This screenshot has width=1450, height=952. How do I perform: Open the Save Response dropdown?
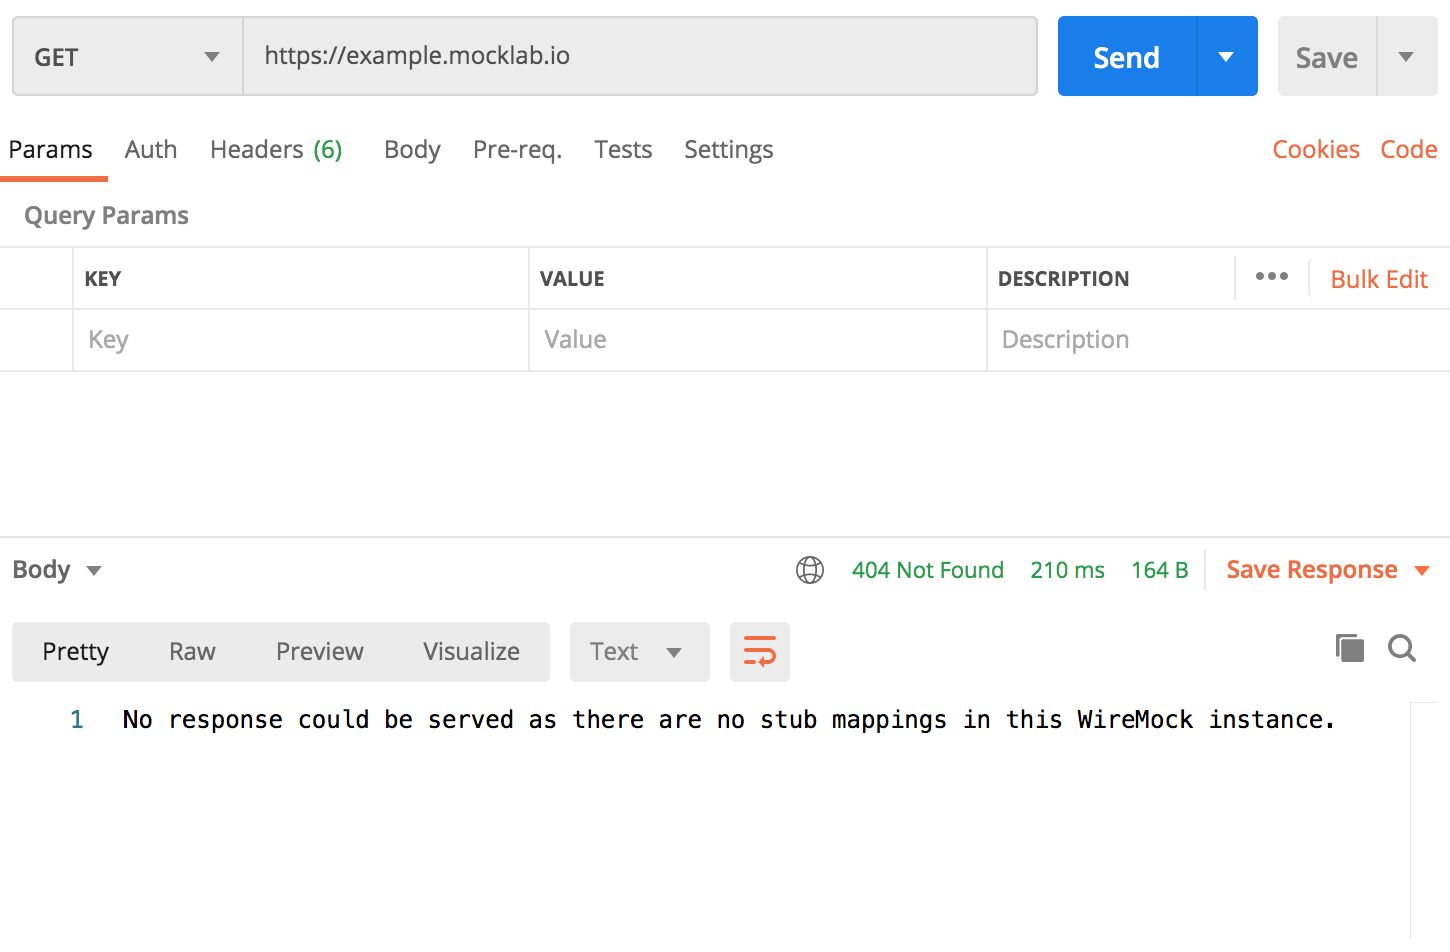1328,570
